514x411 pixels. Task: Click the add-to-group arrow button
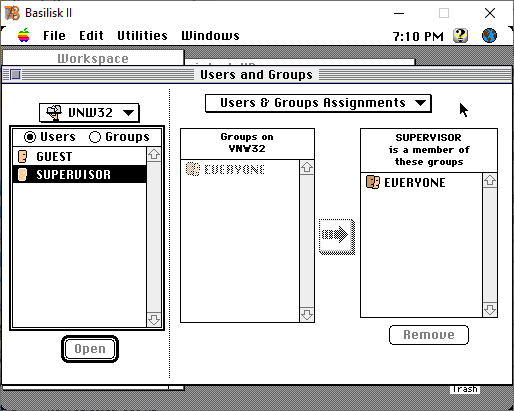click(337, 237)
